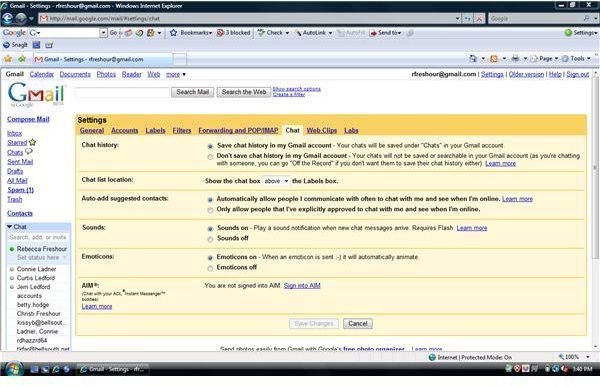
Task: Click the SnagIt toolbar icon
Action: (x=6, y=45)
